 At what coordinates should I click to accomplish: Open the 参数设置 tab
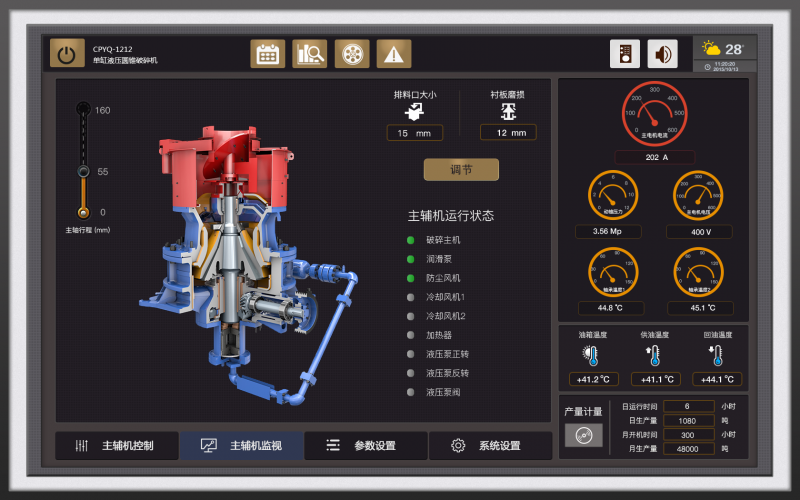coord(365,446)
